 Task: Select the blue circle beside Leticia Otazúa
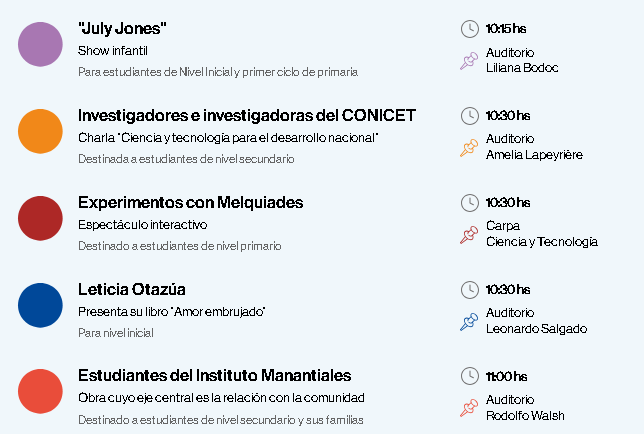click(x=40, y=305)
